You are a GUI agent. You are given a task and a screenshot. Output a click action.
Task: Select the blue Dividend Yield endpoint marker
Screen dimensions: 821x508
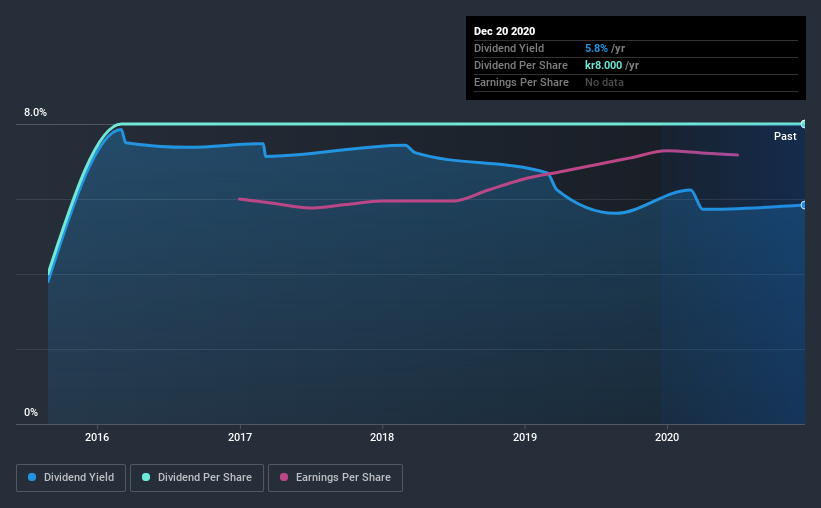(x=803, y=205)
